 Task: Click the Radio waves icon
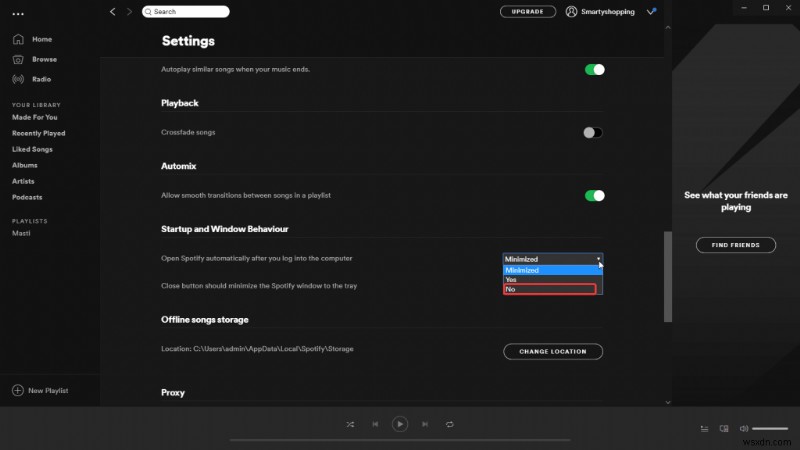click(x=18, y=79)
